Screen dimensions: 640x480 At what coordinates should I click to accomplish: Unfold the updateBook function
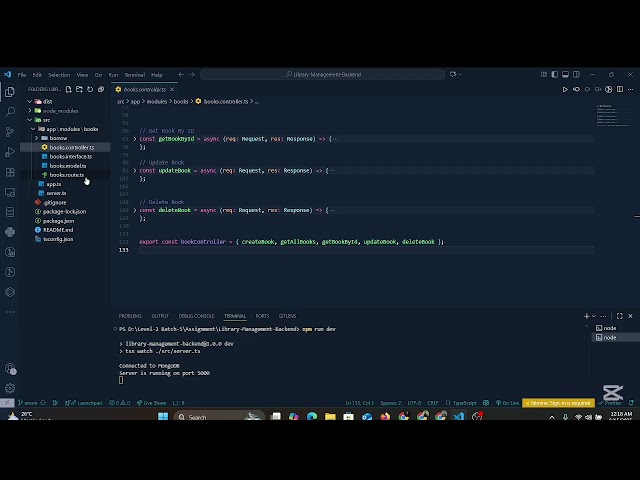click(135, 171)
